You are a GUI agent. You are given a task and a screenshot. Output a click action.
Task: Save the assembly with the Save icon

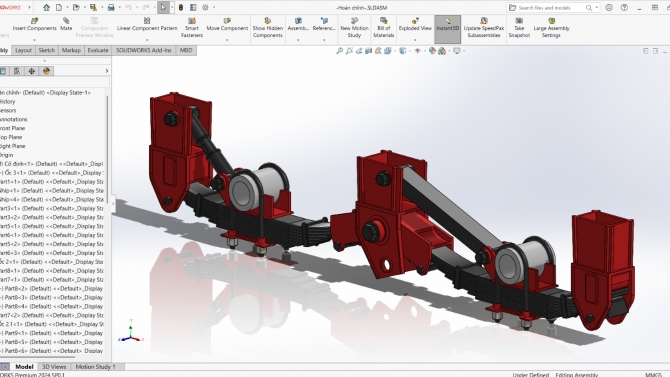pyautogui.click(x=93, y=7)
